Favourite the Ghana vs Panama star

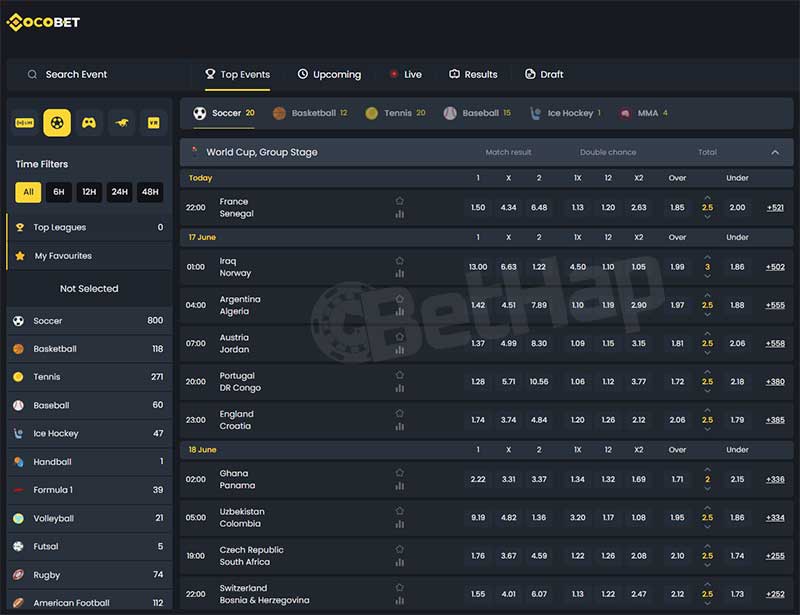(x=399, y=473)
